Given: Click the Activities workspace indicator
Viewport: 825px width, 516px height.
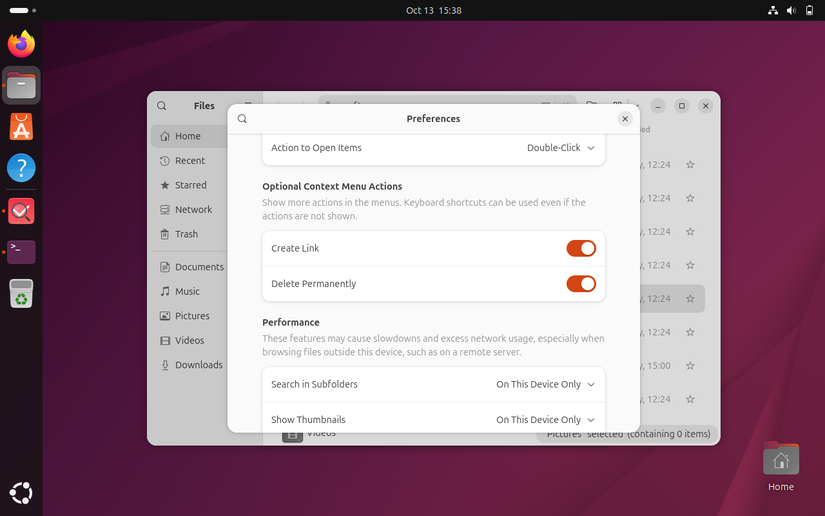Looking at the screenshot, I should [x=23, y=11].
